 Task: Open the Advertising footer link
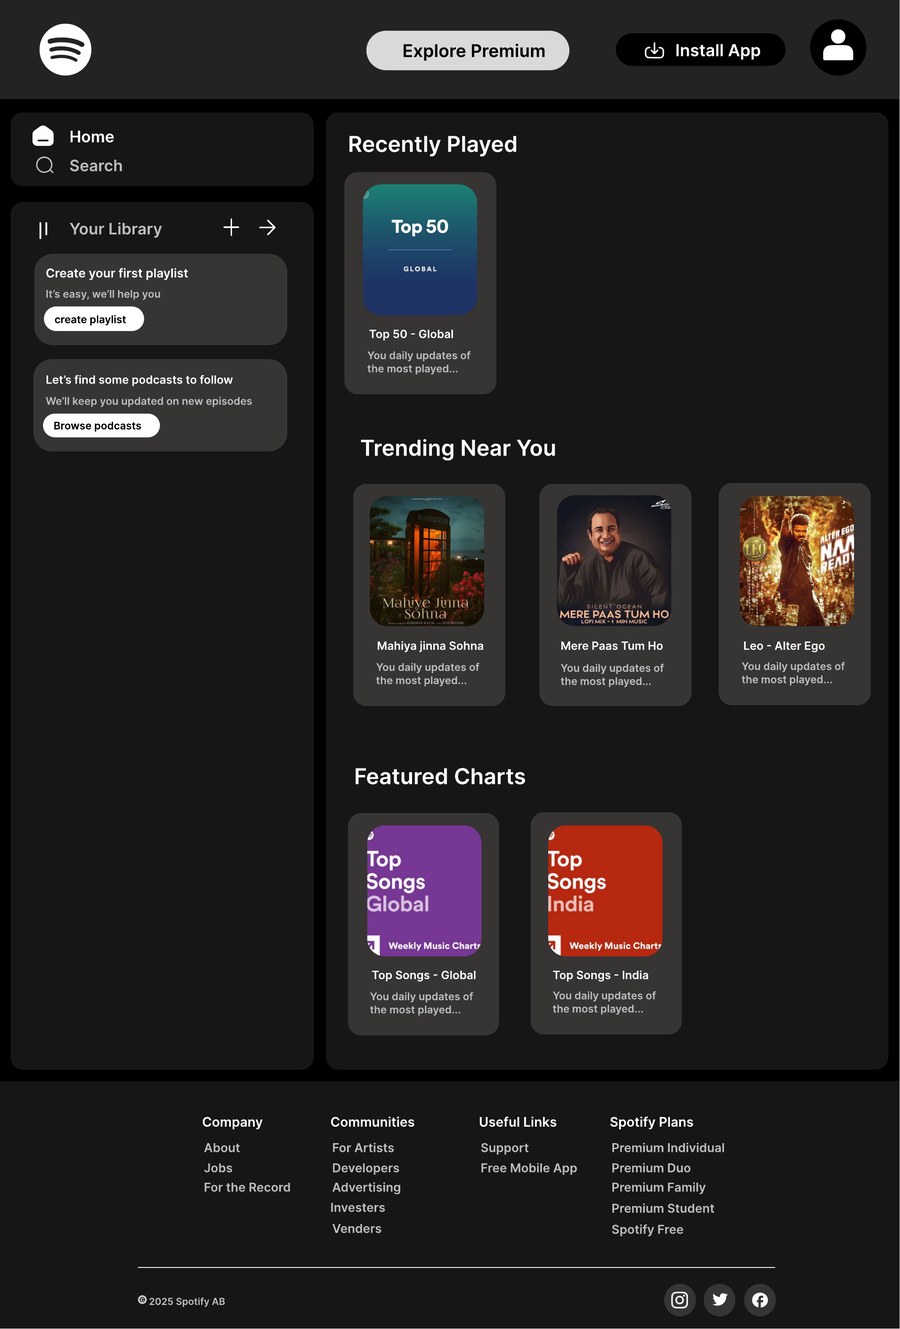[x=366, y=1187]
